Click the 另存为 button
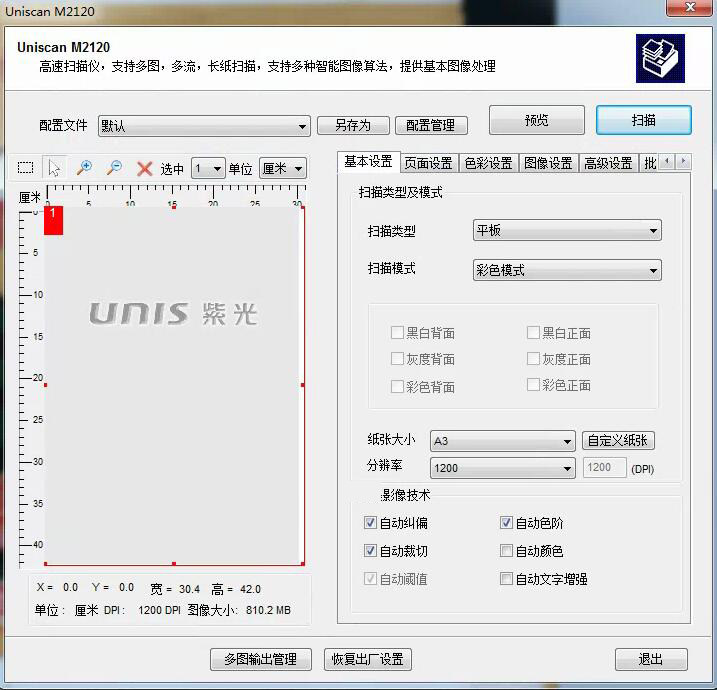Viewport: 717px width, 690px height. (353, 125)
